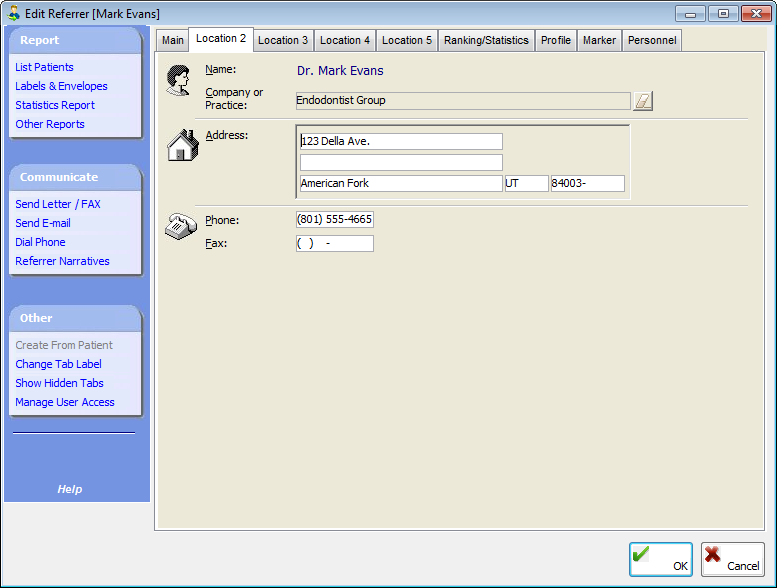
Task: Click the person portrait icon beside Name
Action: [x=179, y=80]
